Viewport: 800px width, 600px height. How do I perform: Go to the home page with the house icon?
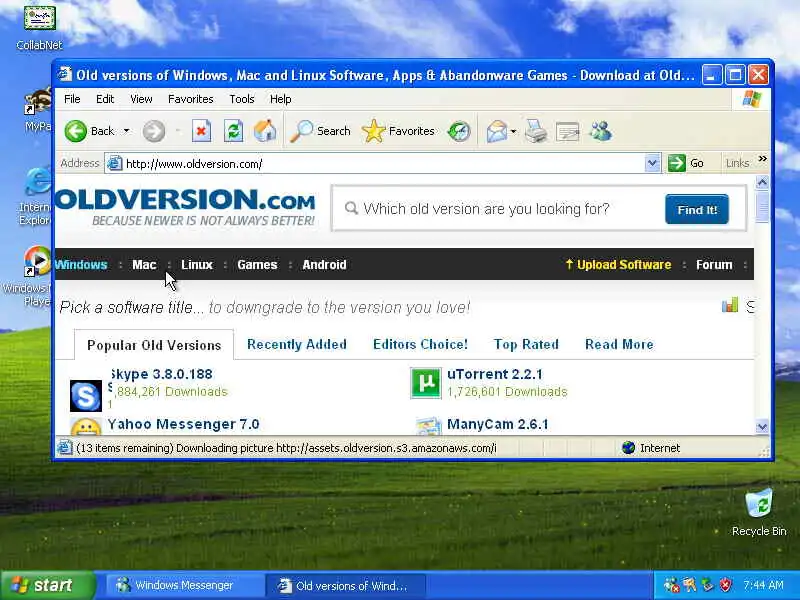[265, 131]
